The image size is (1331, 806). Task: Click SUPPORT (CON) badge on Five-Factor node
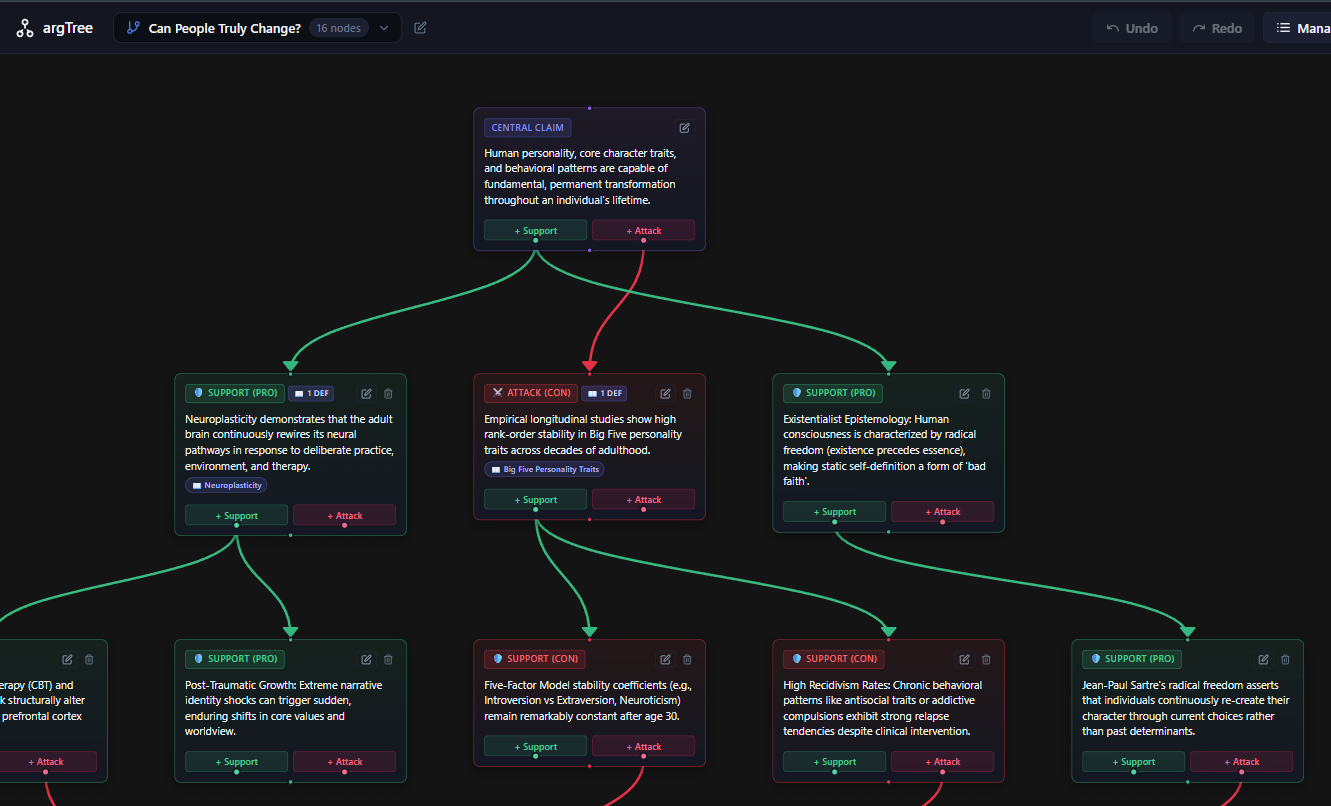(535, 659)
